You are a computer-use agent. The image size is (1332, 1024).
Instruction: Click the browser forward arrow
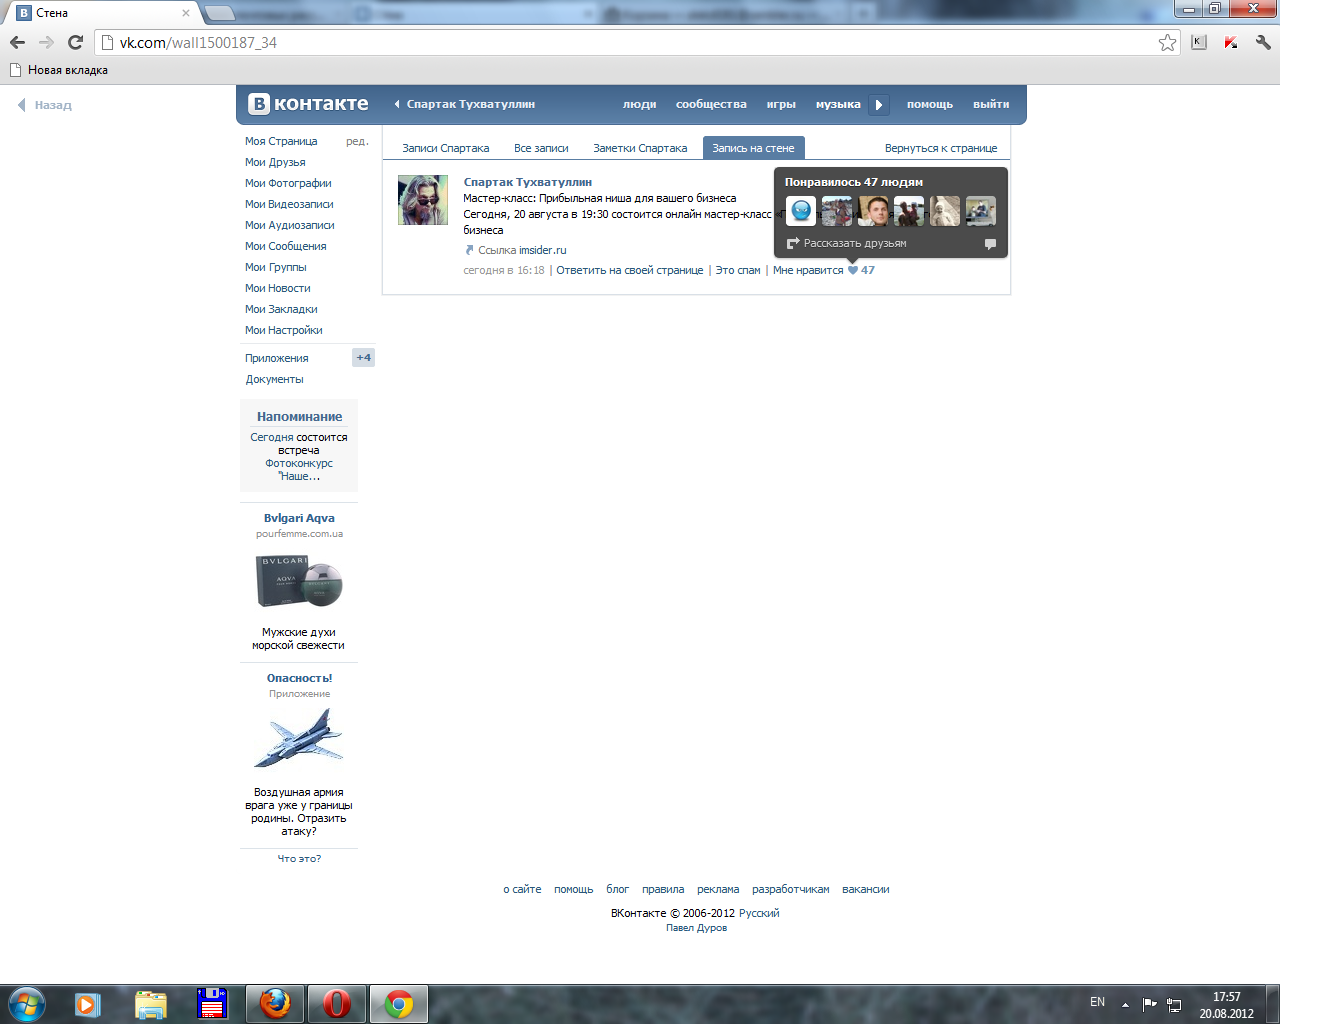point(46,42)
